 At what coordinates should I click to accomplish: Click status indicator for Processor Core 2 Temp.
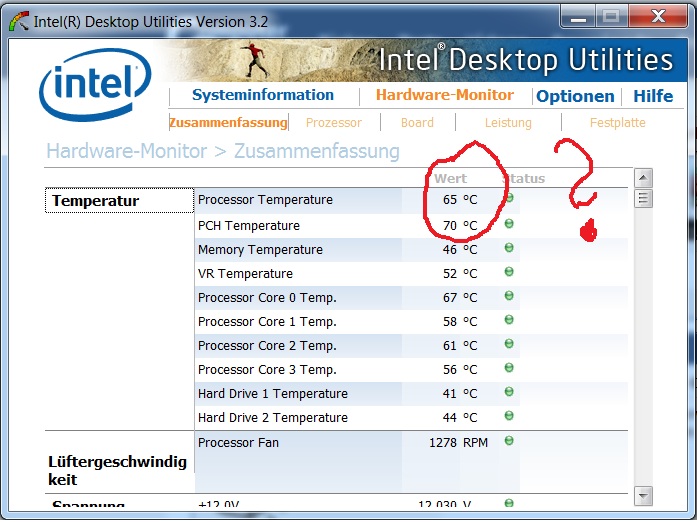coord(509,344)
